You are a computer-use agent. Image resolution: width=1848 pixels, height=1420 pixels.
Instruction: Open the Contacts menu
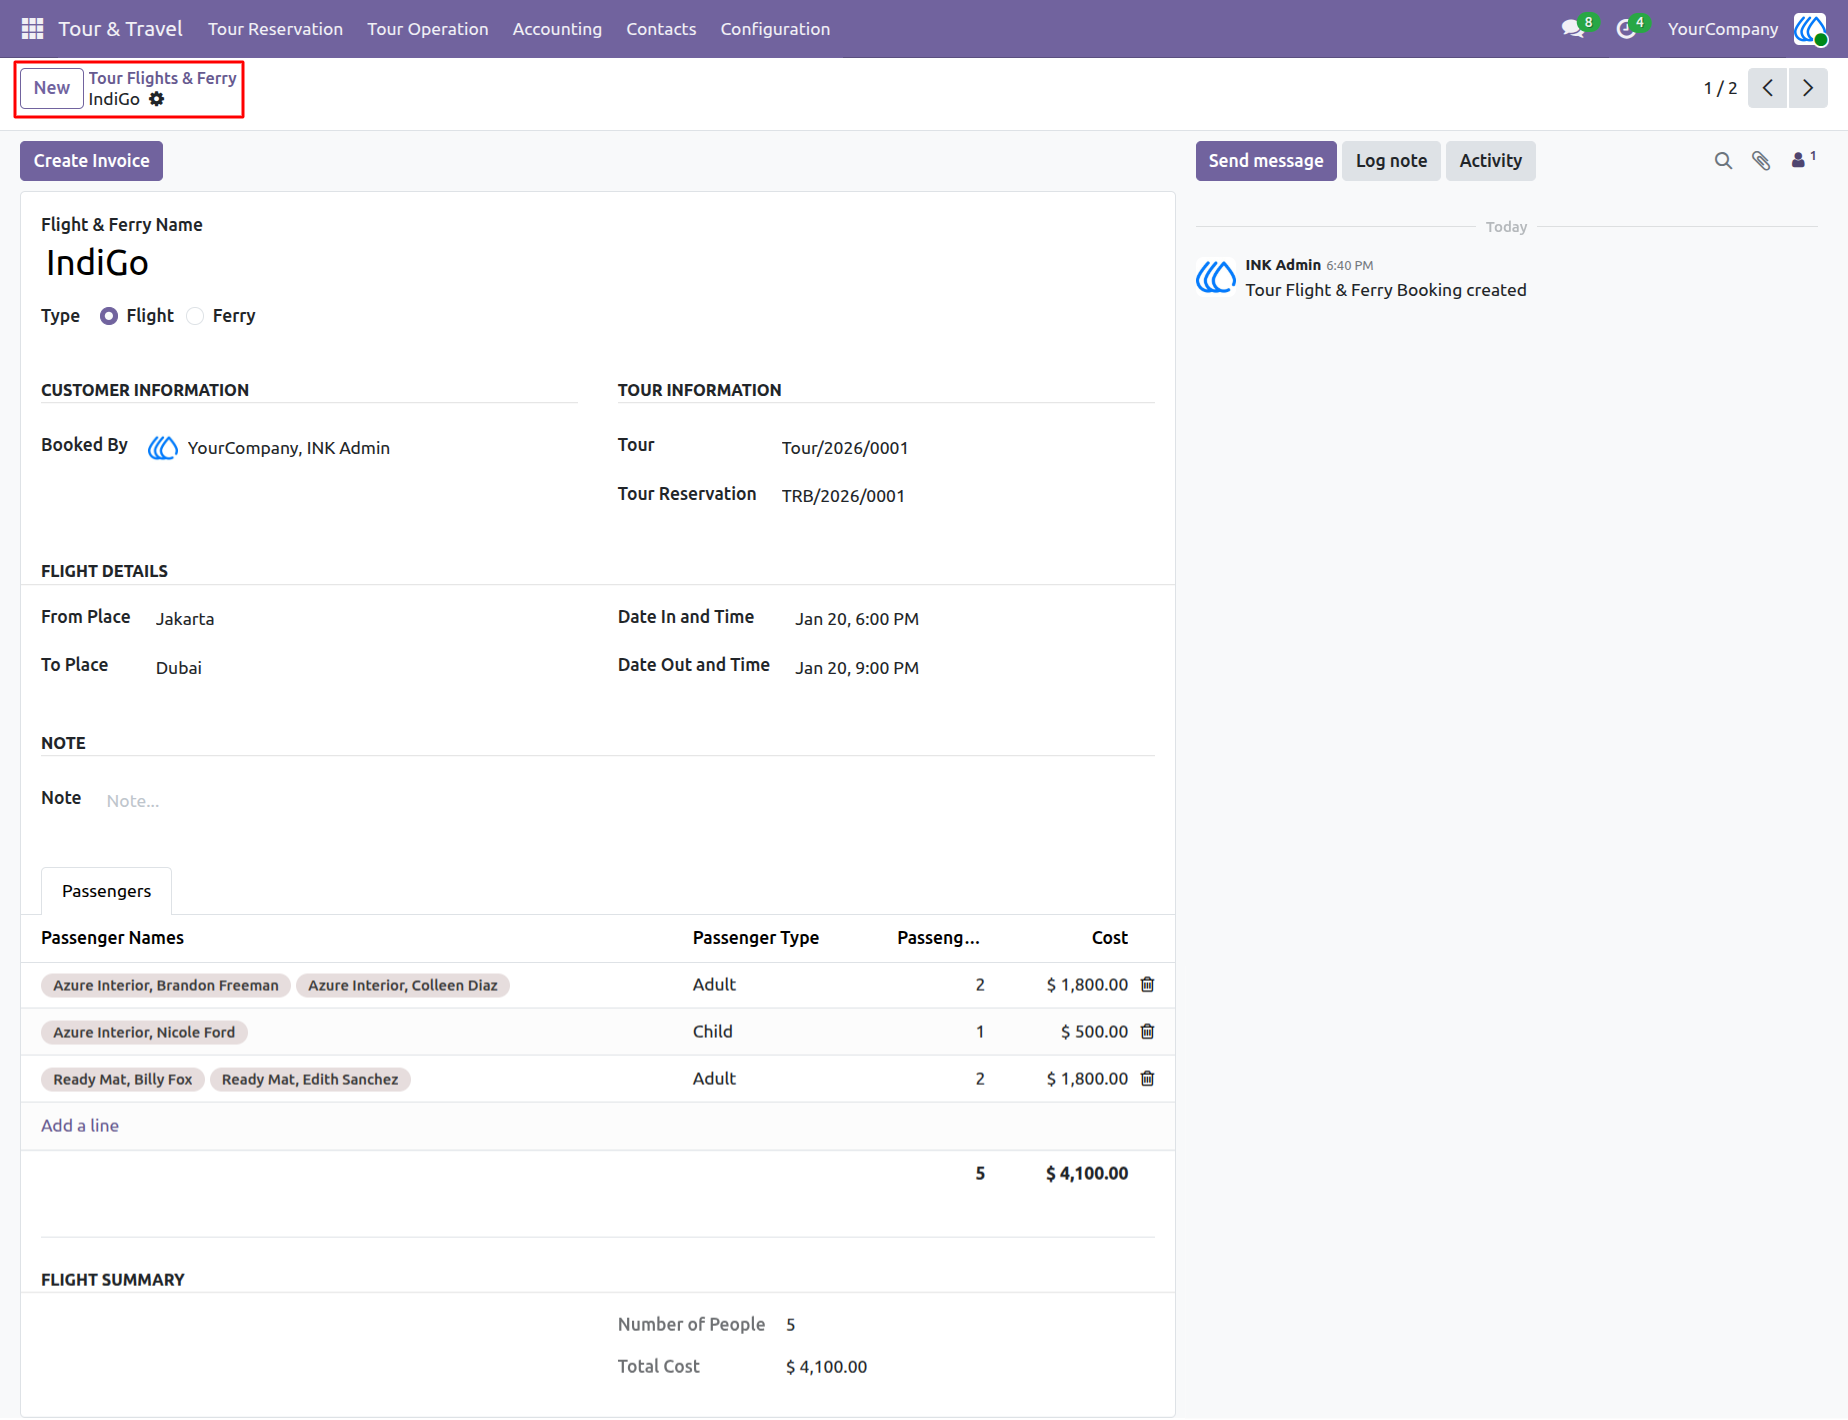[x=661, y=29]
